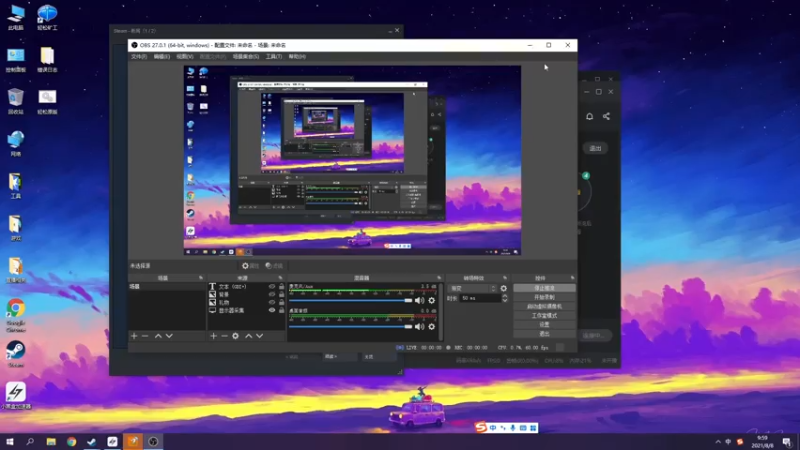Click the Filters button in the source toolbar
800x450 pixels.
point(274,266)
